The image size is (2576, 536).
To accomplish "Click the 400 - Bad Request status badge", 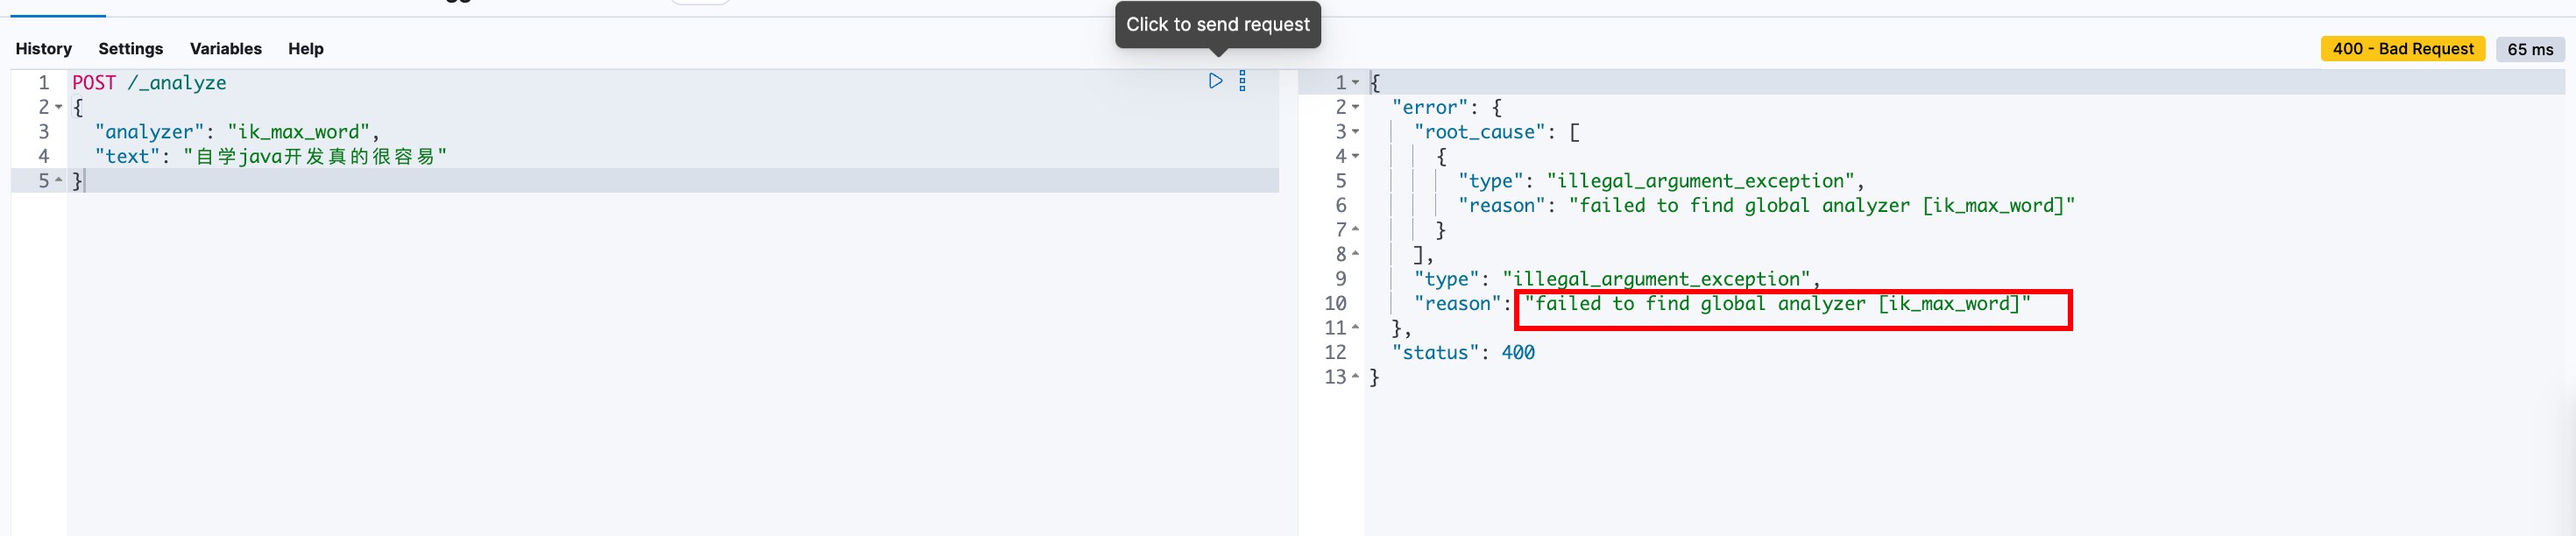I will click(x=2403, y=49).
